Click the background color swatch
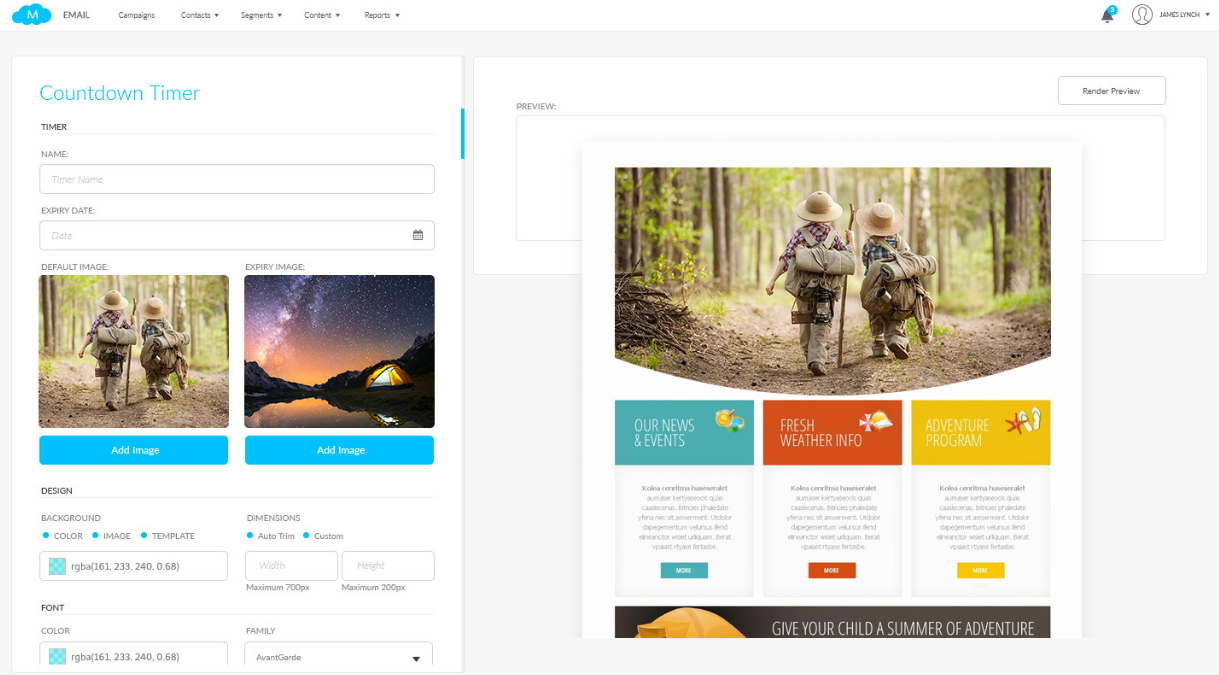Image resolution: width=1219 pixels, height=675 pixels. (57, 567)
